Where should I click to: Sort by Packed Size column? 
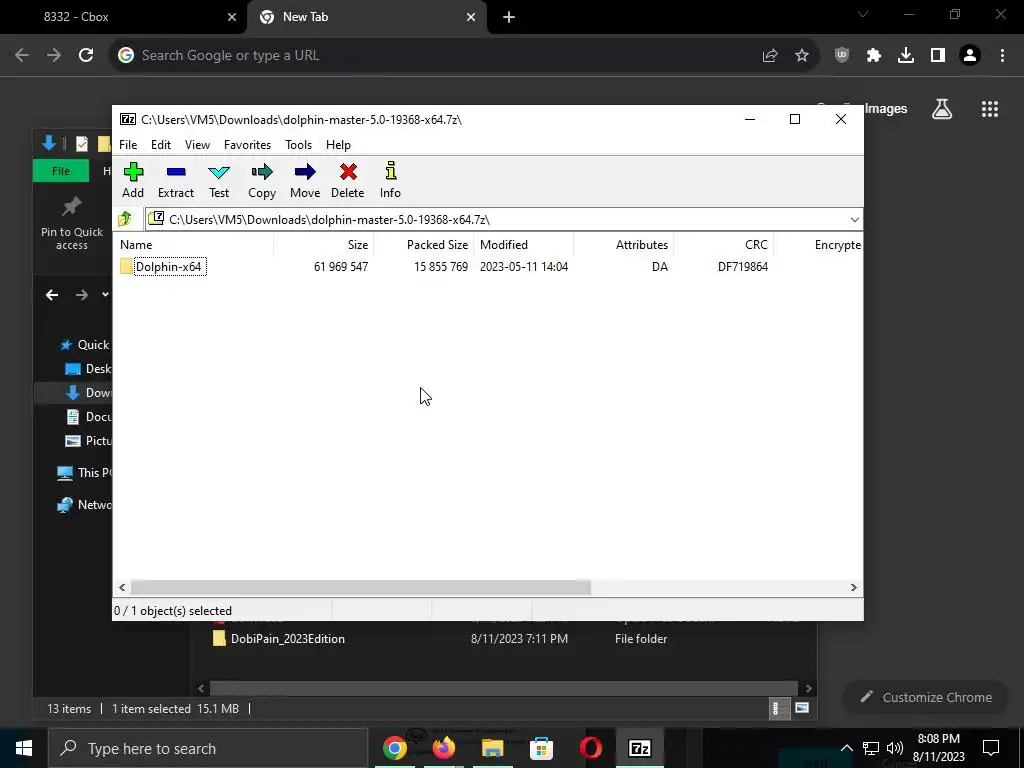[423, 245]
